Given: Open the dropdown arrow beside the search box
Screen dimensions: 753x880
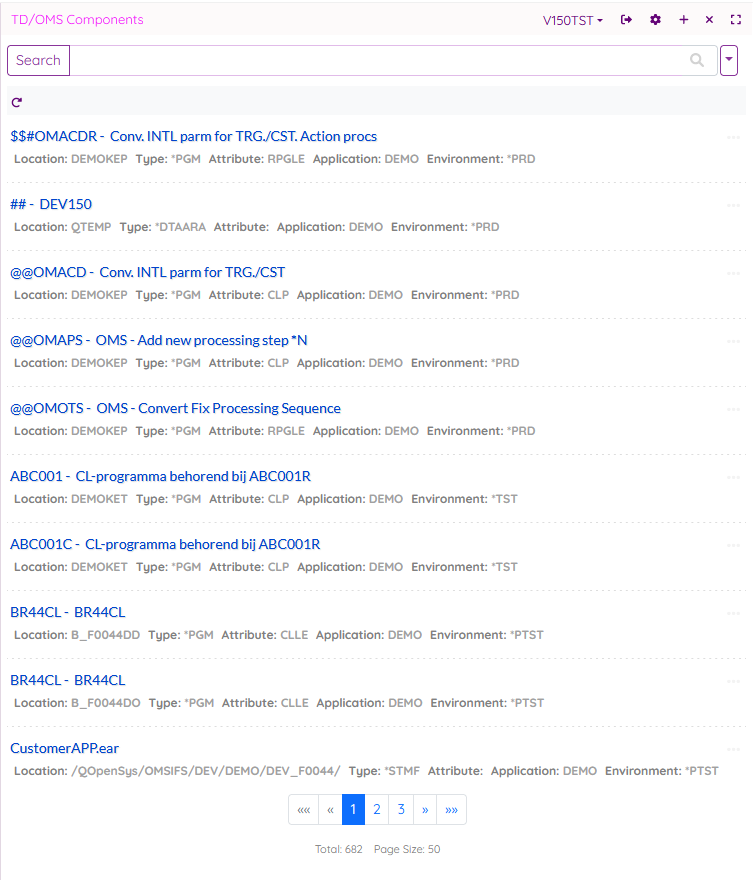Looking at the screenshot, I should click(x=729, y=60).
